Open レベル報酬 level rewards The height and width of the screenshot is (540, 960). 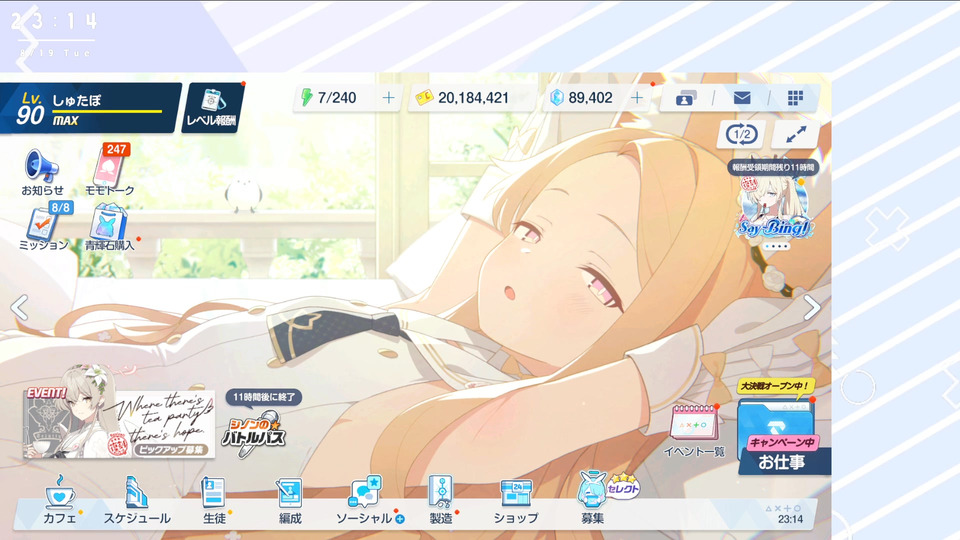point(211,107)
